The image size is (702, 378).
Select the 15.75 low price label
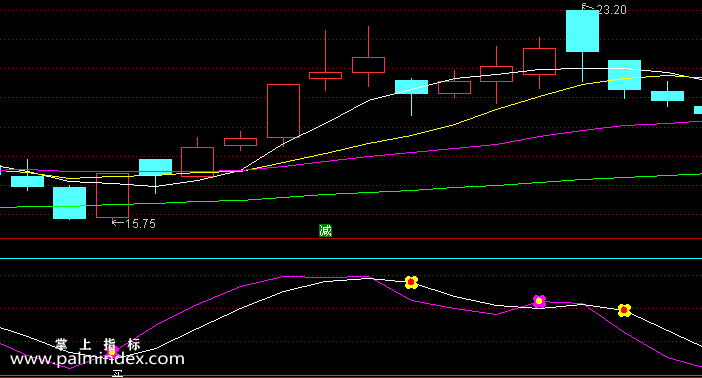(x=133, y=223)
